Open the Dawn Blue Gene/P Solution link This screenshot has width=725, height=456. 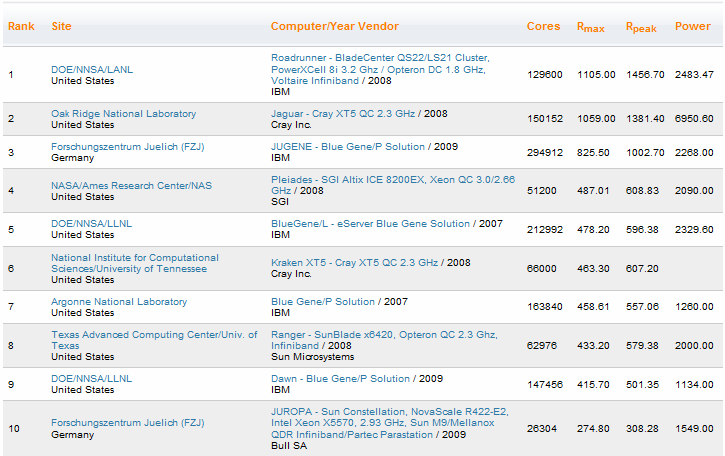[x=340, y=378]
